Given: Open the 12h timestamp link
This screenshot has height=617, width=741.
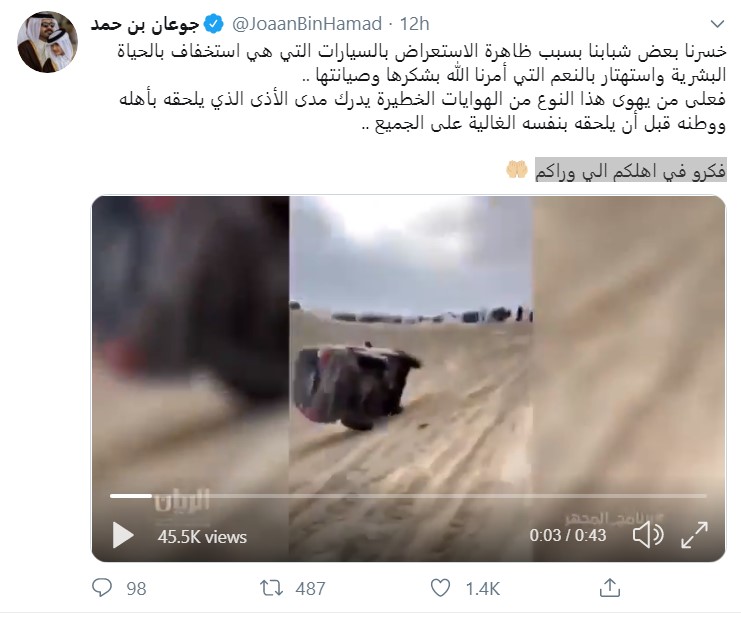Looking at the screenshot, I should (414, 24).
